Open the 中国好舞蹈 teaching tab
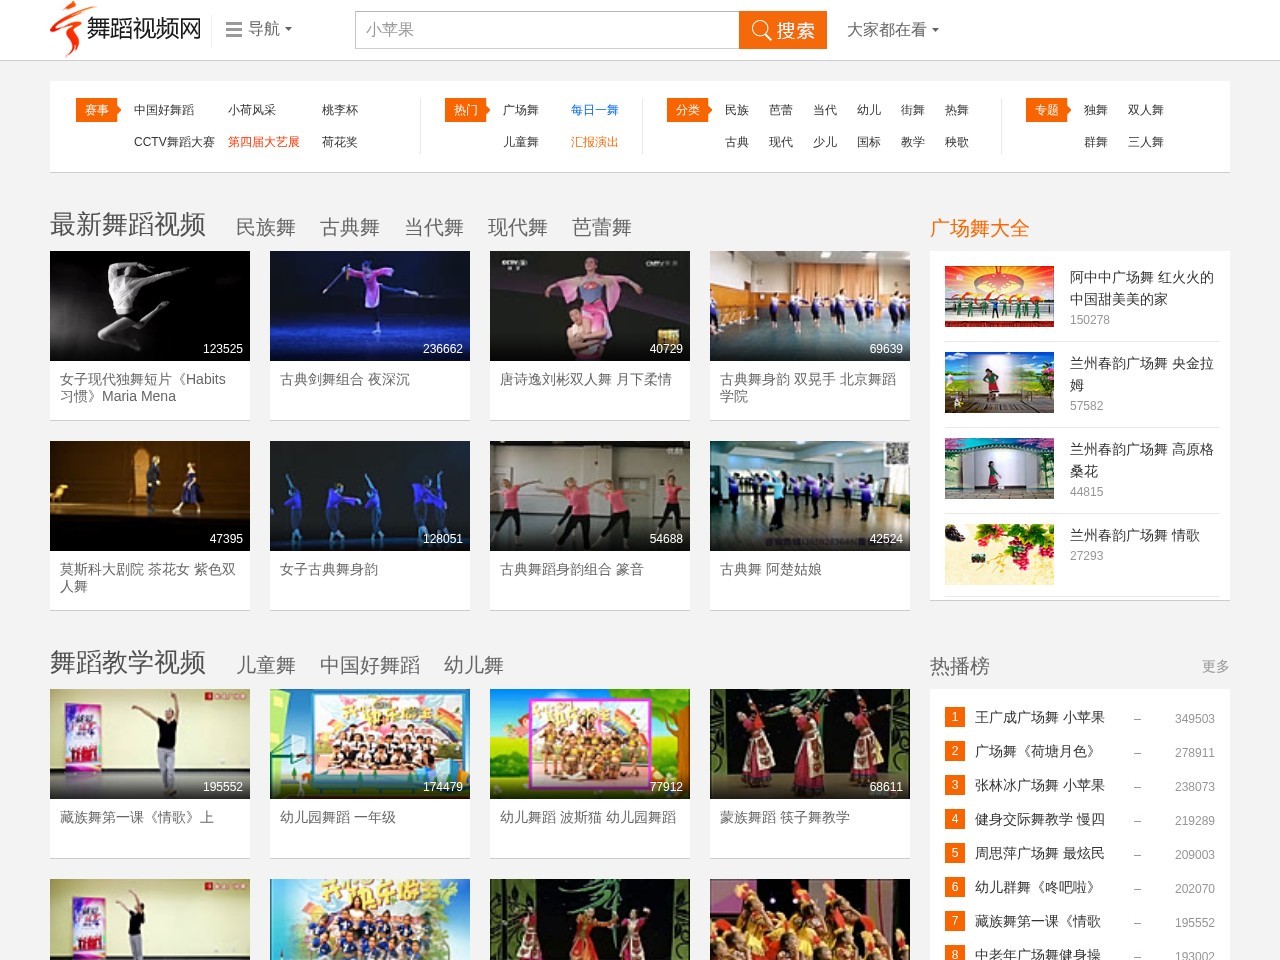This screenshot has width=1280, height=960. coord(369,666)
